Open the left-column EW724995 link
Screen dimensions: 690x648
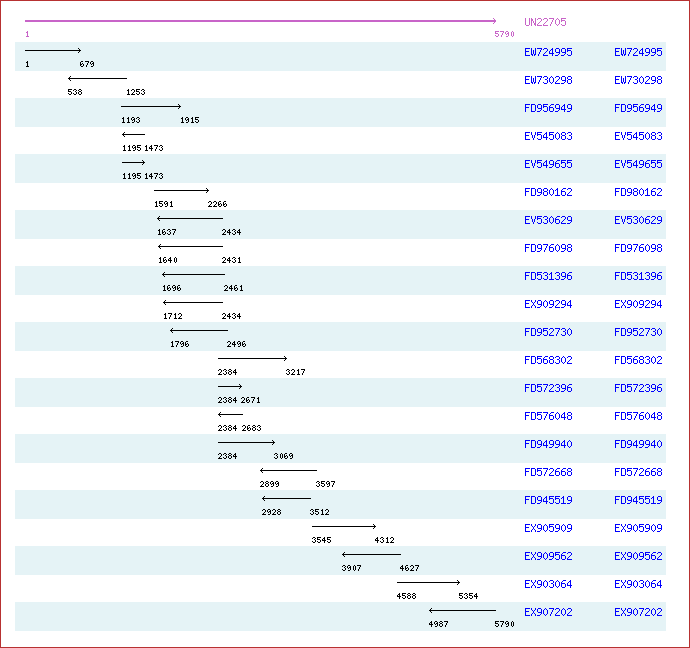coord(548,52)
